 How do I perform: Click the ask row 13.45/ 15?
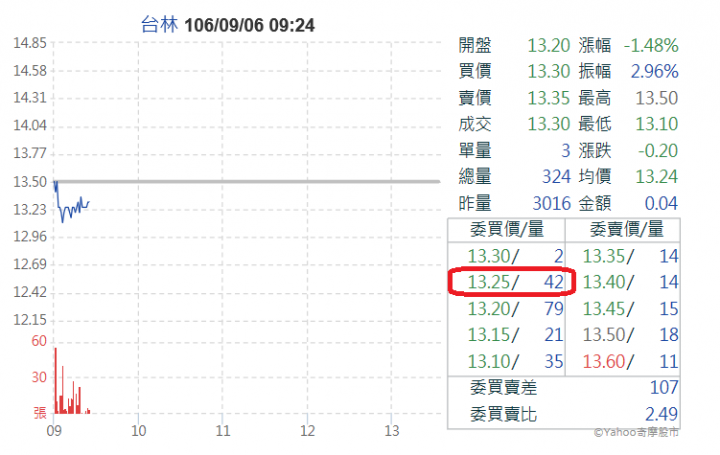[630, 309]
